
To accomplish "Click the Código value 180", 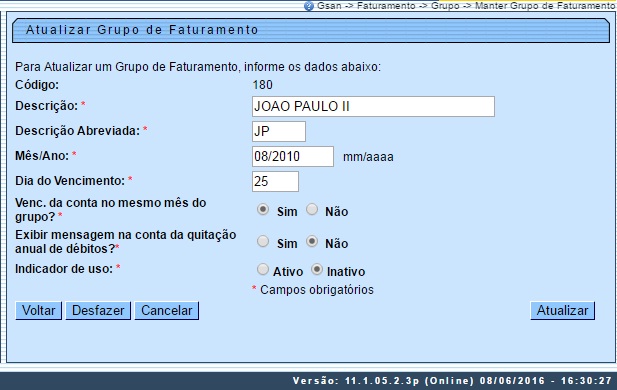I will 262,85.
